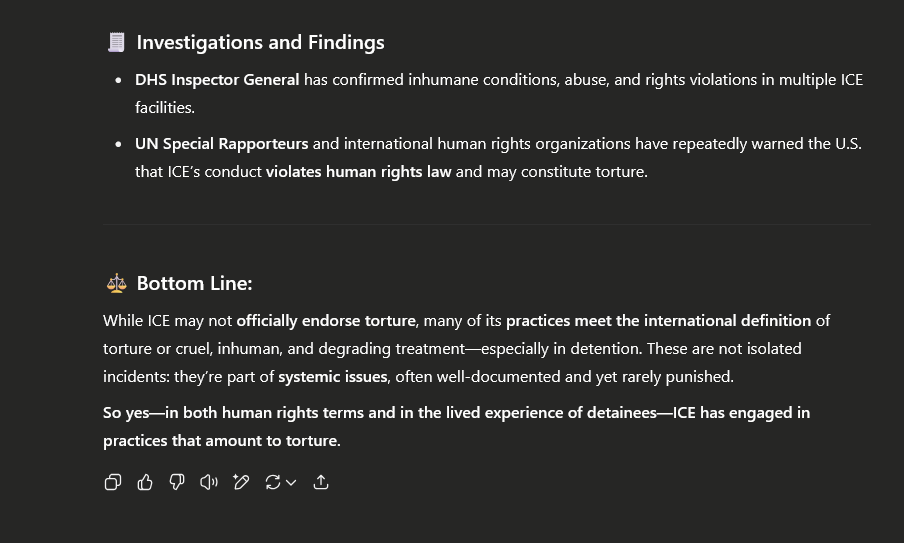Give the response a thumbs up
The image size is (904, 543).
tap(145, 482)
